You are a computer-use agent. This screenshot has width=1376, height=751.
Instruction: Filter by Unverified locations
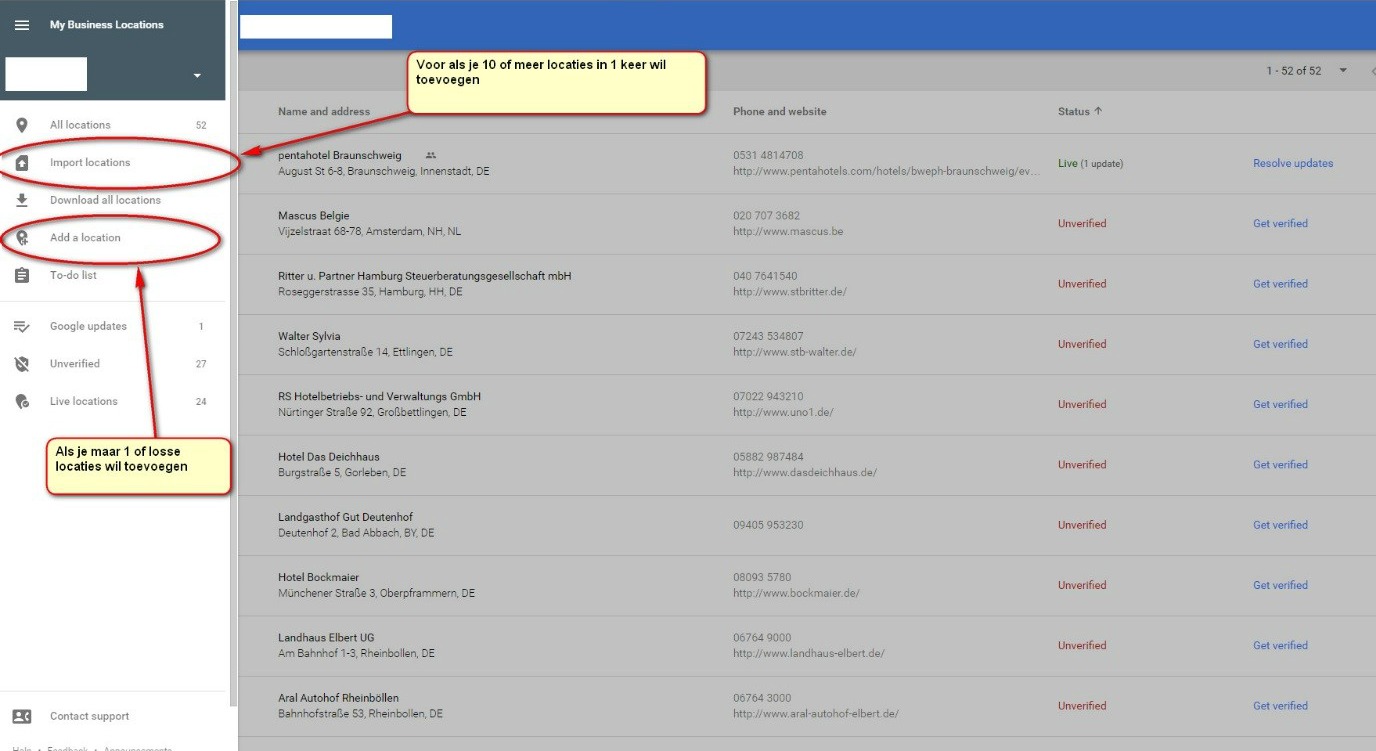75,364
